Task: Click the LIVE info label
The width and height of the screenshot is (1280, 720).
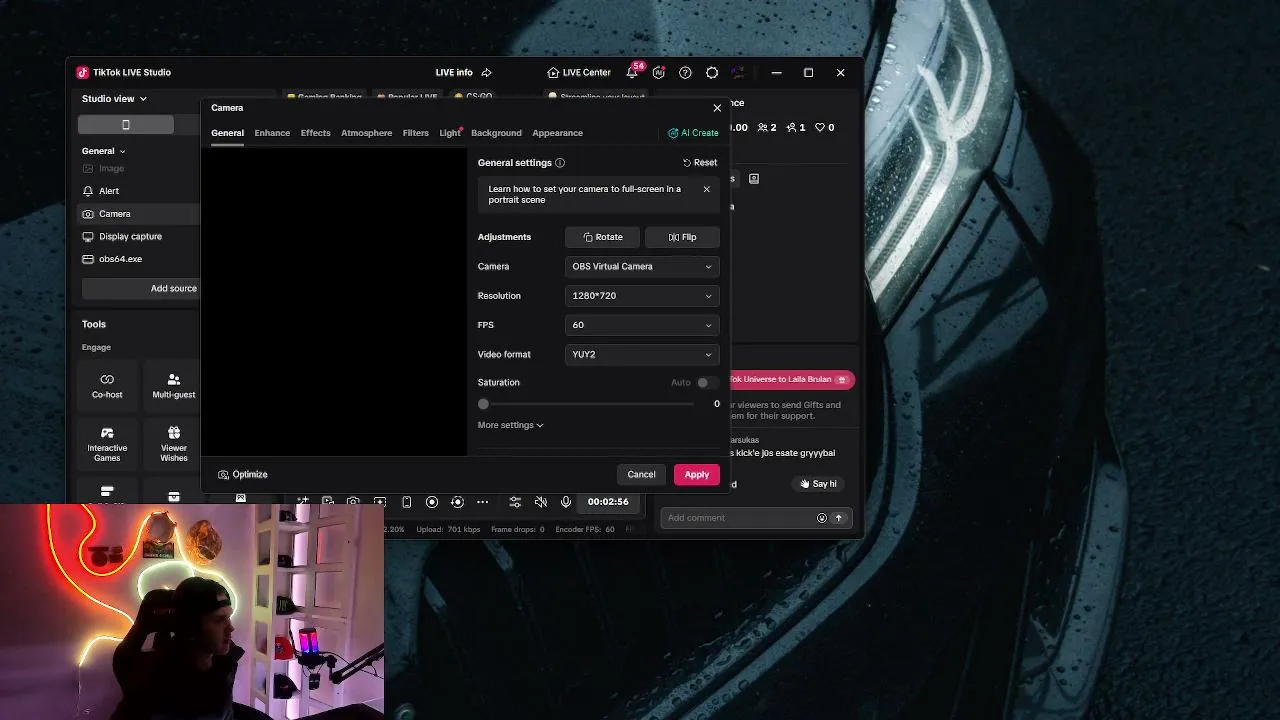Action: (x=454, y=72)
